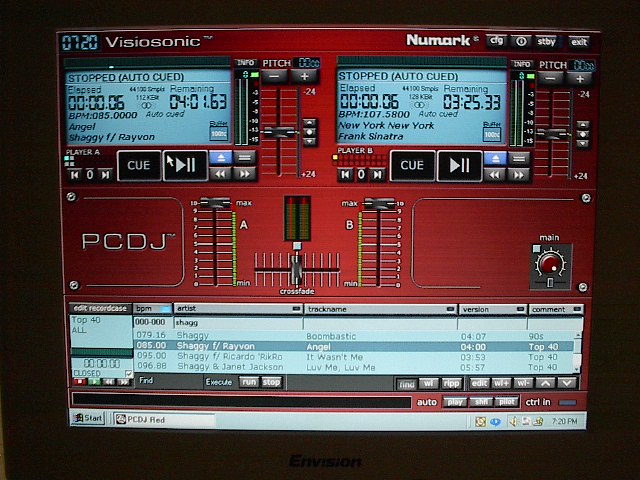The height and width of the screenshot is (480, 640).
Task: Select the Luv Me, Luv Me track row
Action: click(353, 367)
